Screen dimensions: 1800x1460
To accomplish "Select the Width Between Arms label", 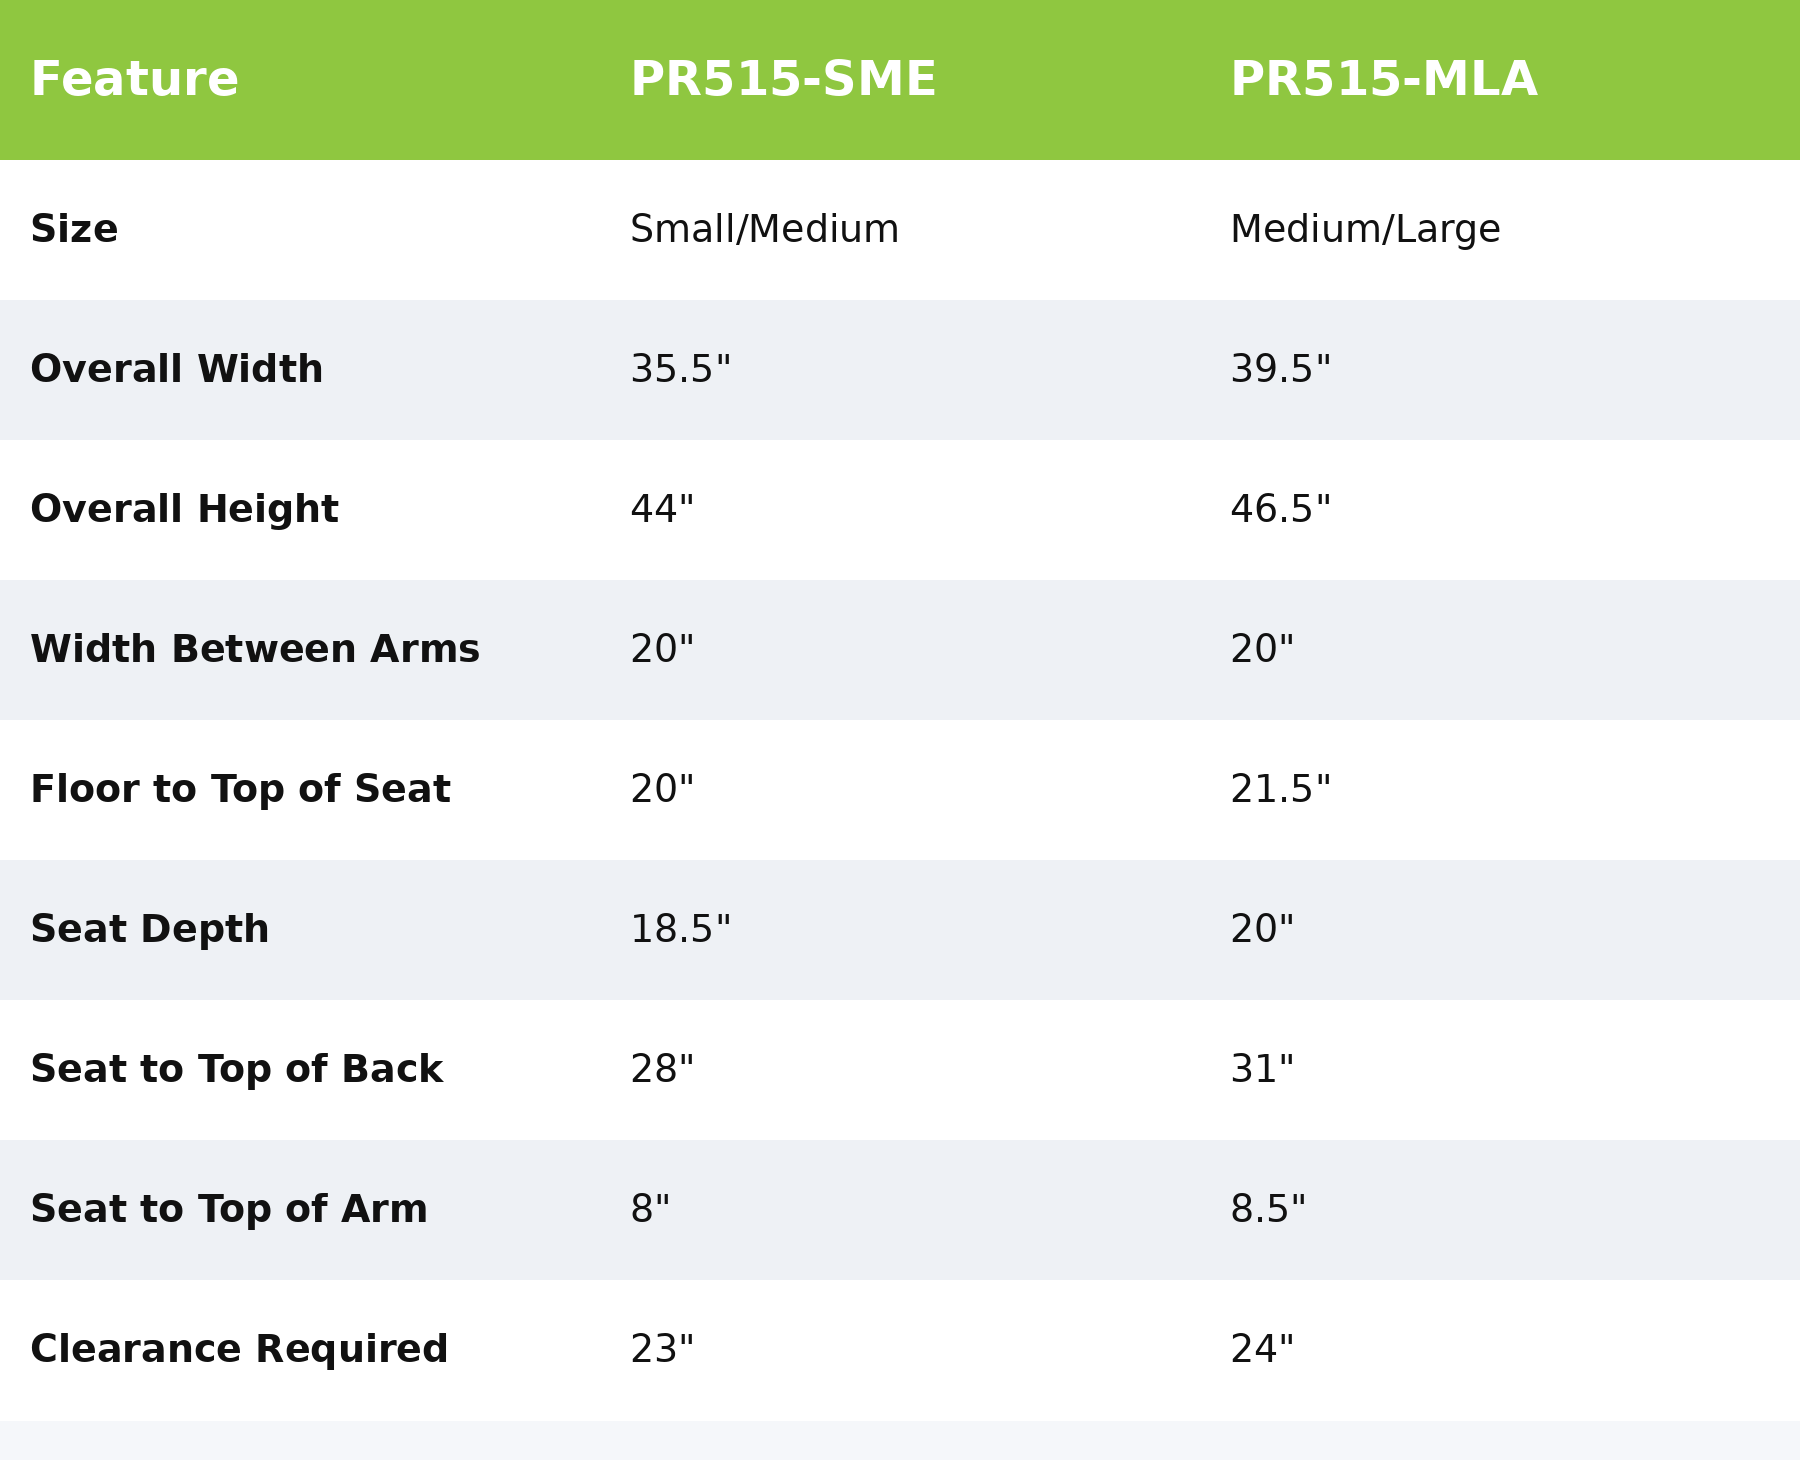I will tap(255, 650).
